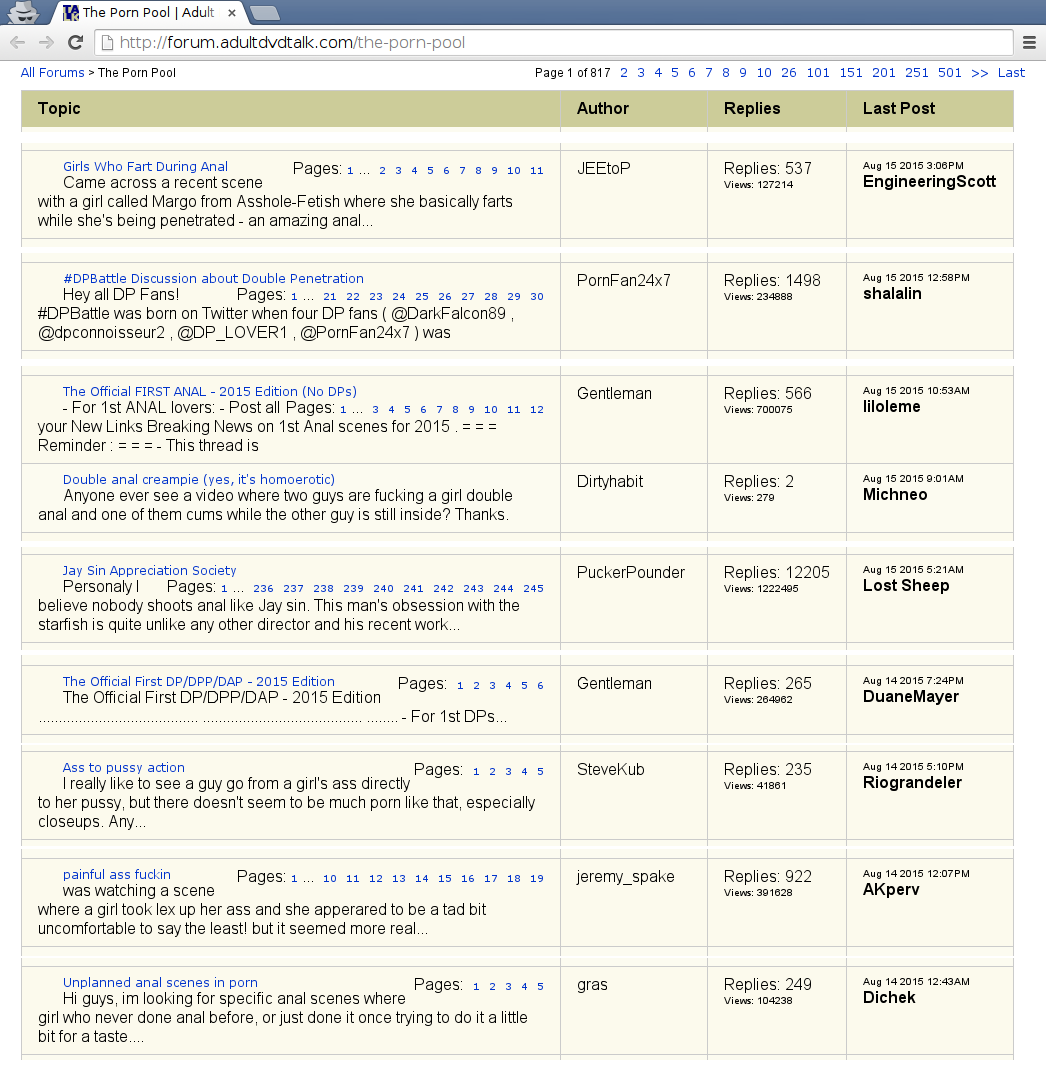Click author name jeremy_spake

(625, 877)
